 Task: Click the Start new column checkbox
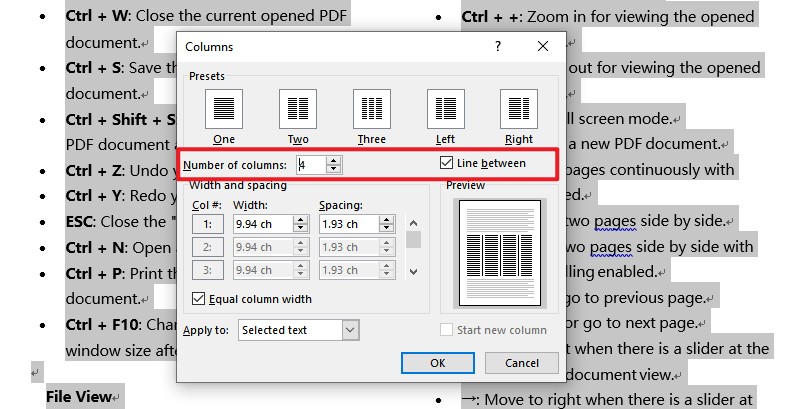(446, 329)
